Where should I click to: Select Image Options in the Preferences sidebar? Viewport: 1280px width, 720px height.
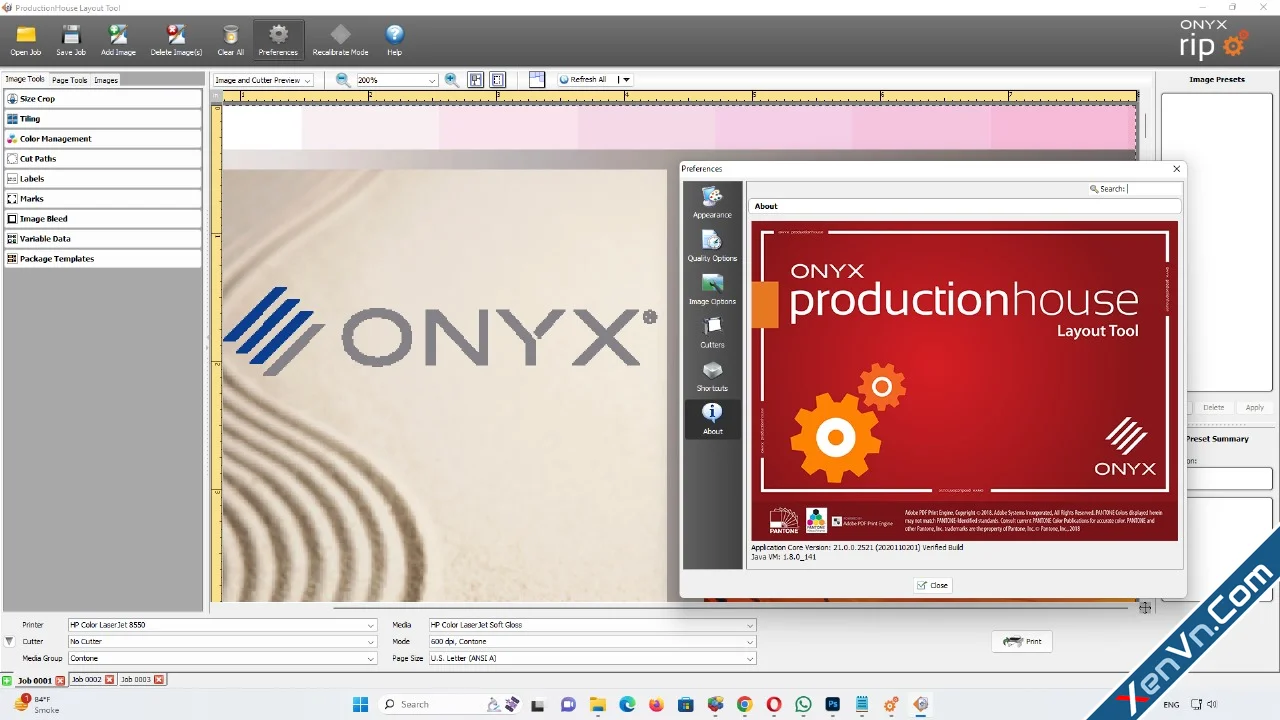coord(712,289)
